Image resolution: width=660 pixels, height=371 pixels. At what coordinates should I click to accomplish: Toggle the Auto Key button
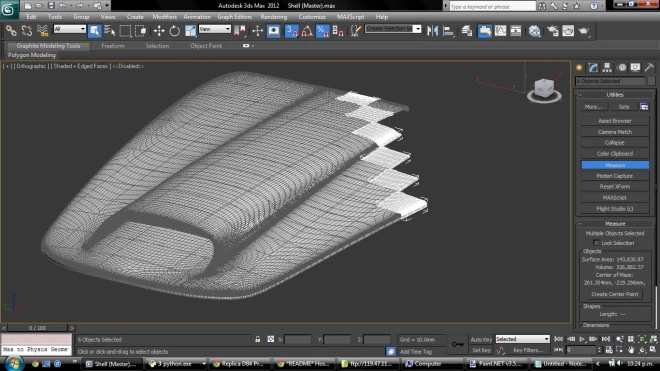481,339
